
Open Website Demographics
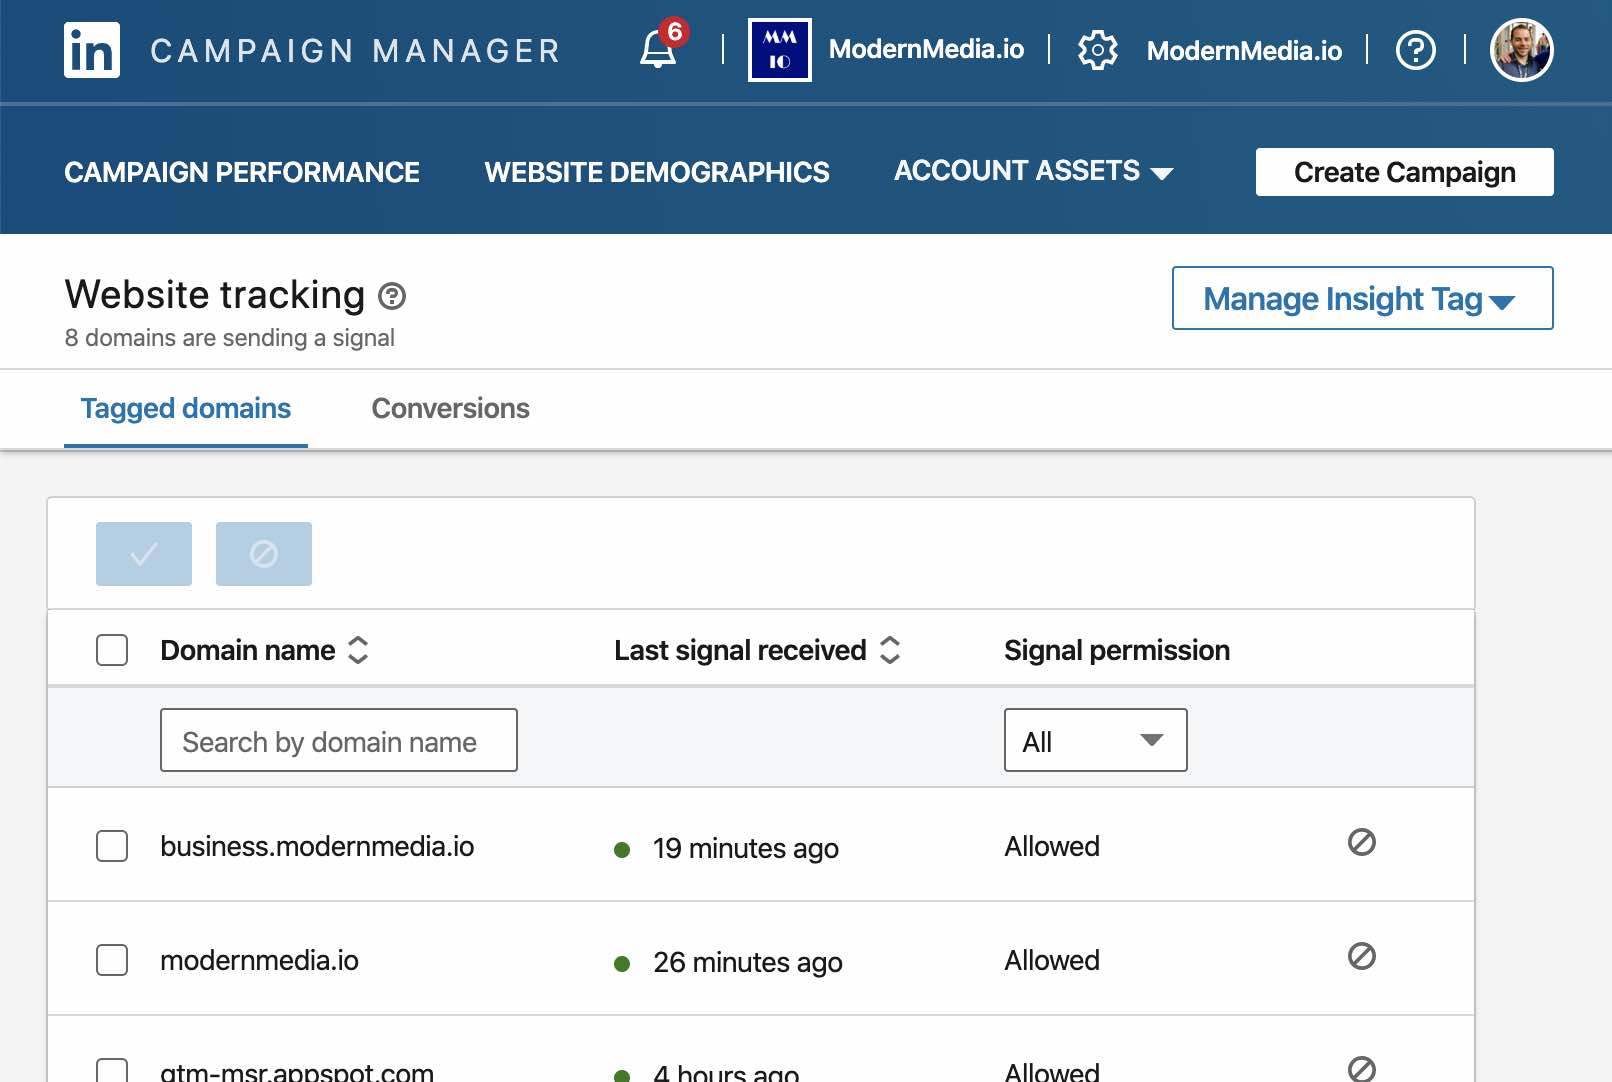click(x=657, y=172)
